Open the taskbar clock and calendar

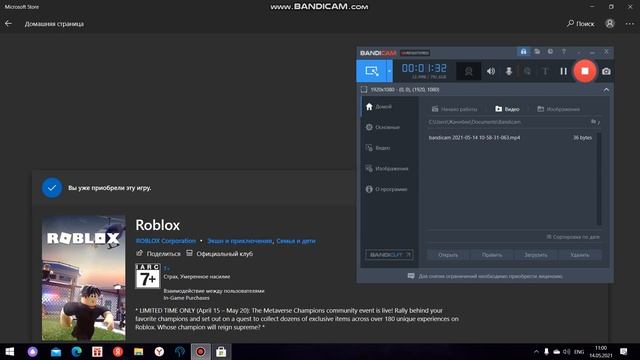coord(601,351)
